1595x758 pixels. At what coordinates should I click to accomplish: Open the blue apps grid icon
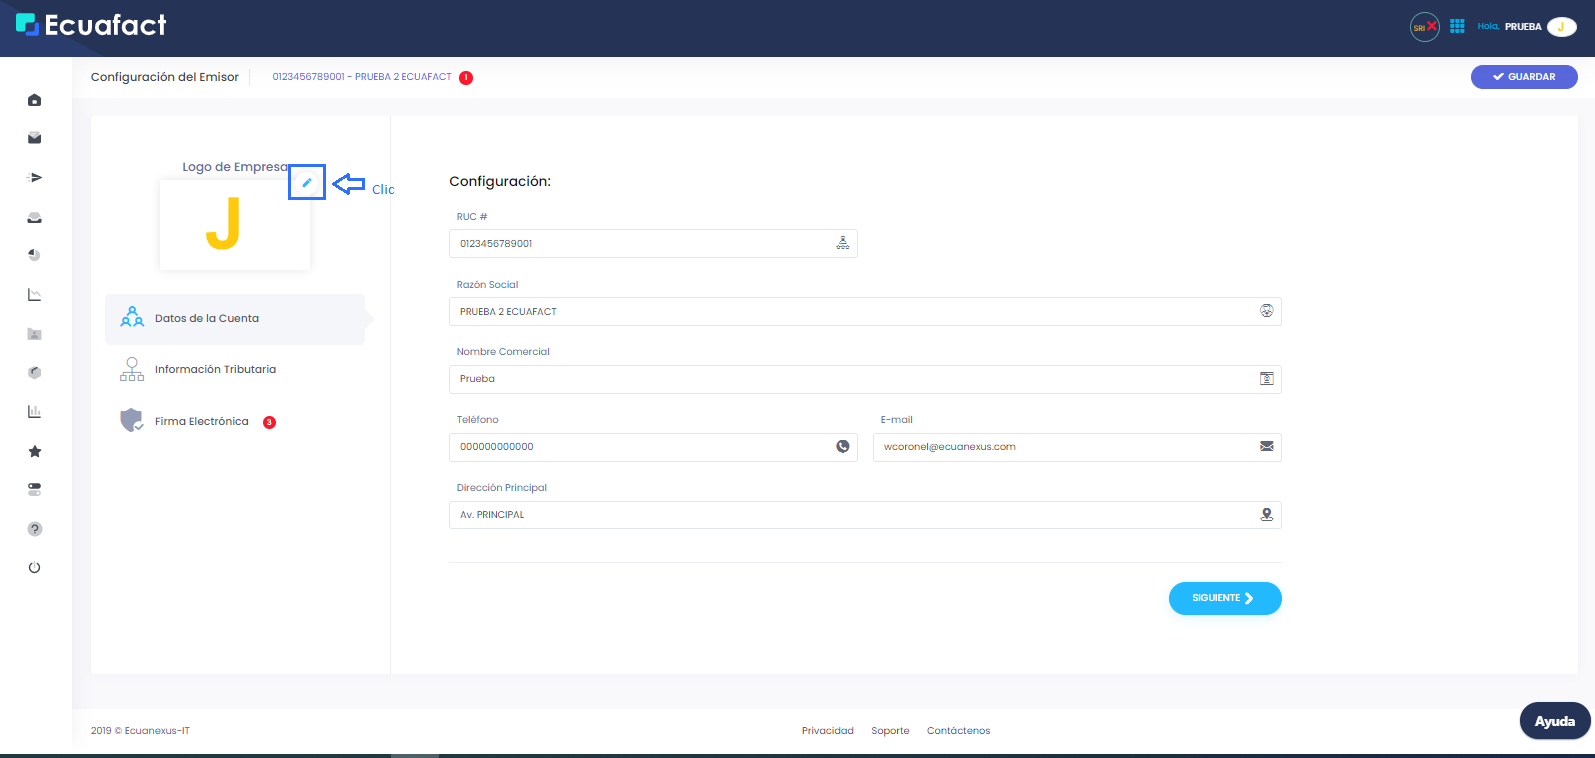(1457, 27)
